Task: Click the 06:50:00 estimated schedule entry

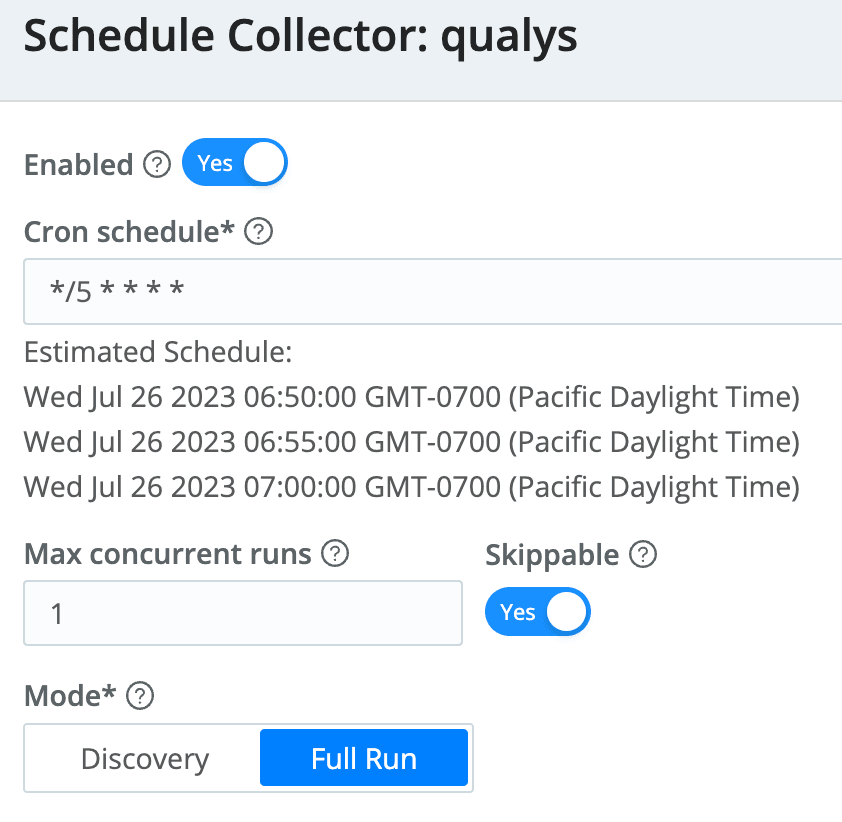Action: [x=411, y=398]
